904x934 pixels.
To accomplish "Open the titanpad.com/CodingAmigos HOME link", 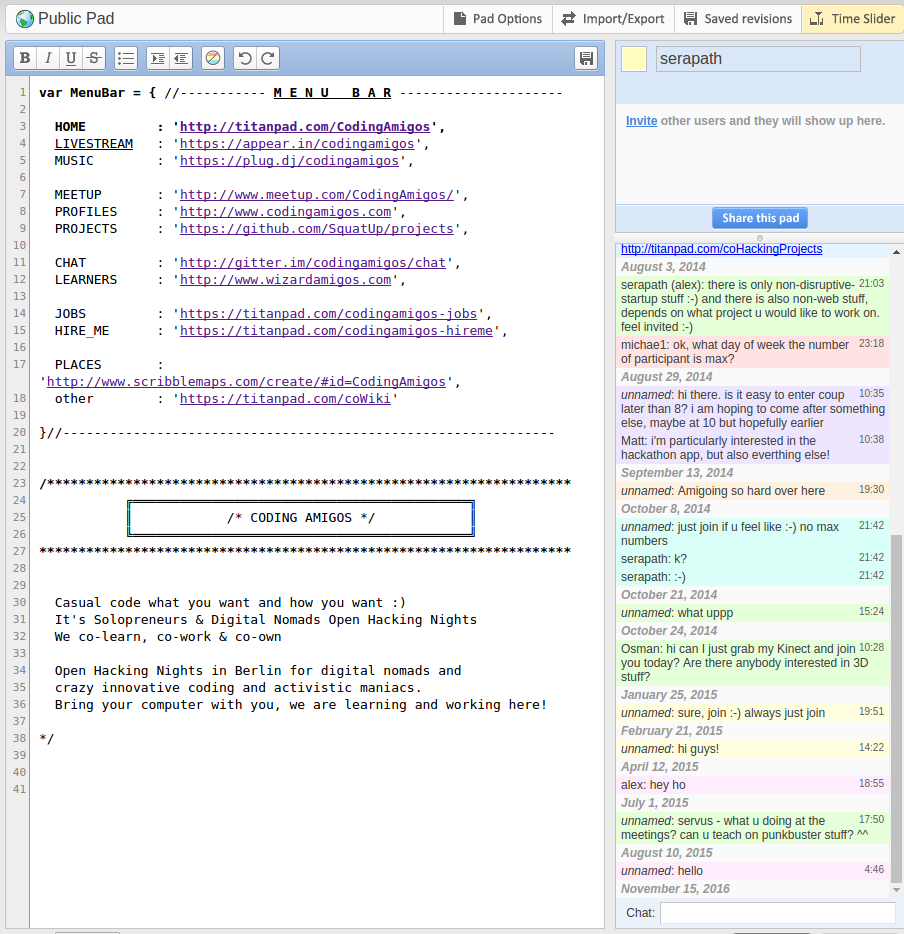I will [x=305, y=127].
